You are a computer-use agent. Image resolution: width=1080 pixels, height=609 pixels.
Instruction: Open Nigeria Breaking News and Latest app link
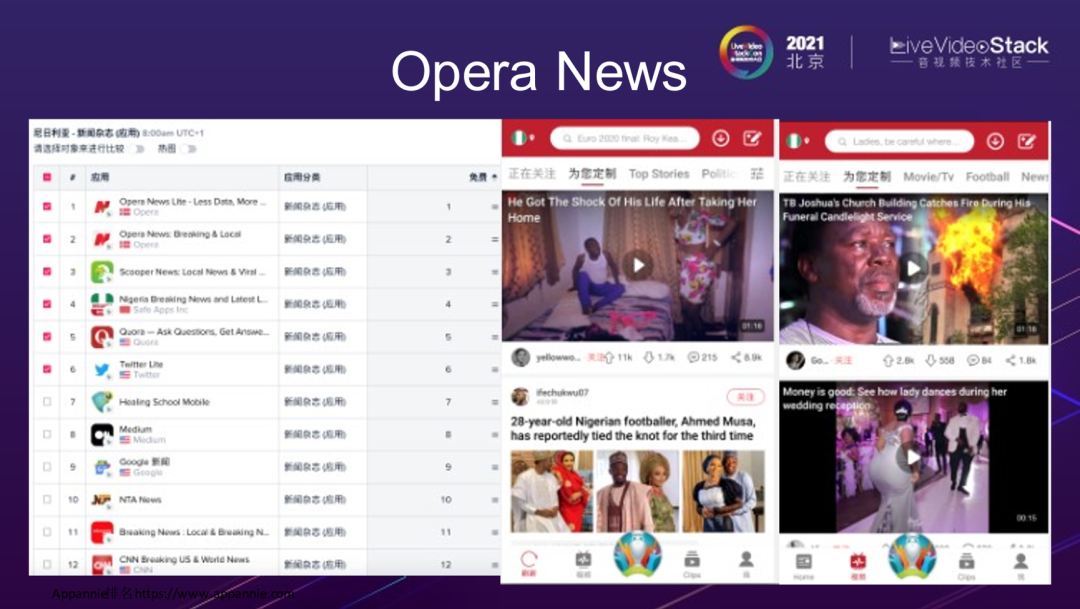pyautogui.click(x=194, y=299)
